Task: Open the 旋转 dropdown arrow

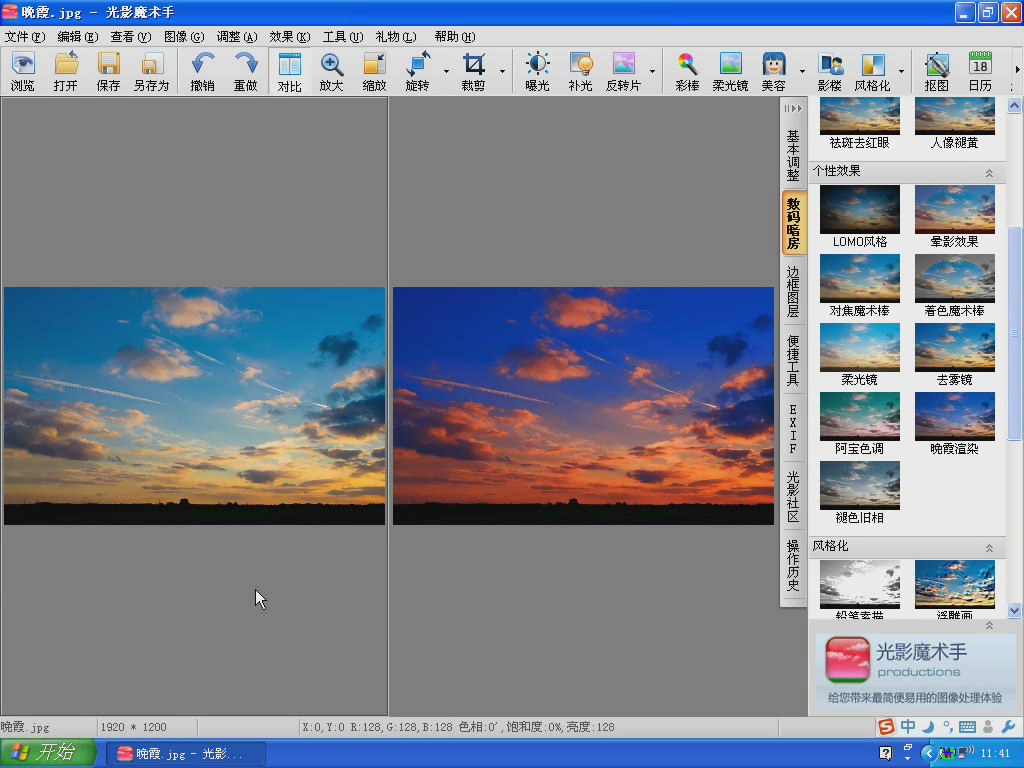Action: (x=446, y=71)
